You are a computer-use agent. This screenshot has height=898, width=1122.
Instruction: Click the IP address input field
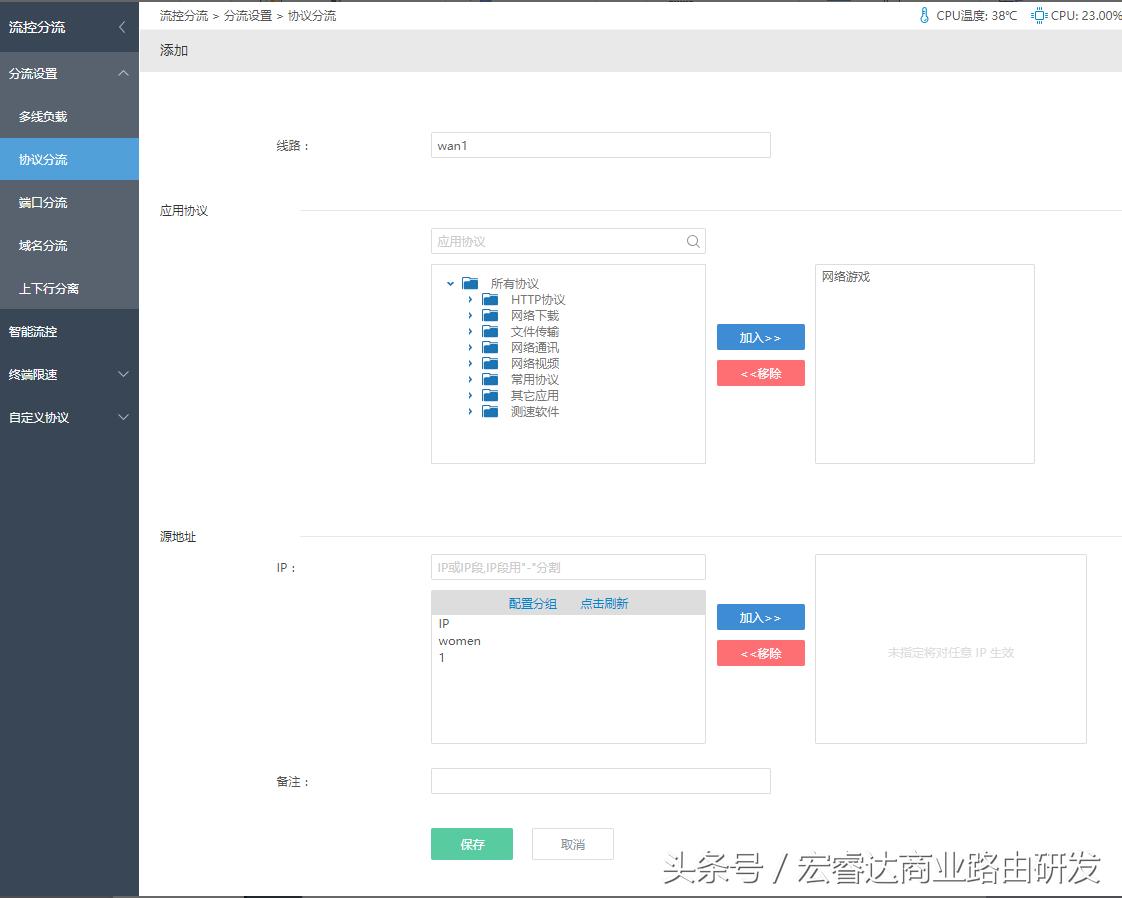click(x=568, y=567)
